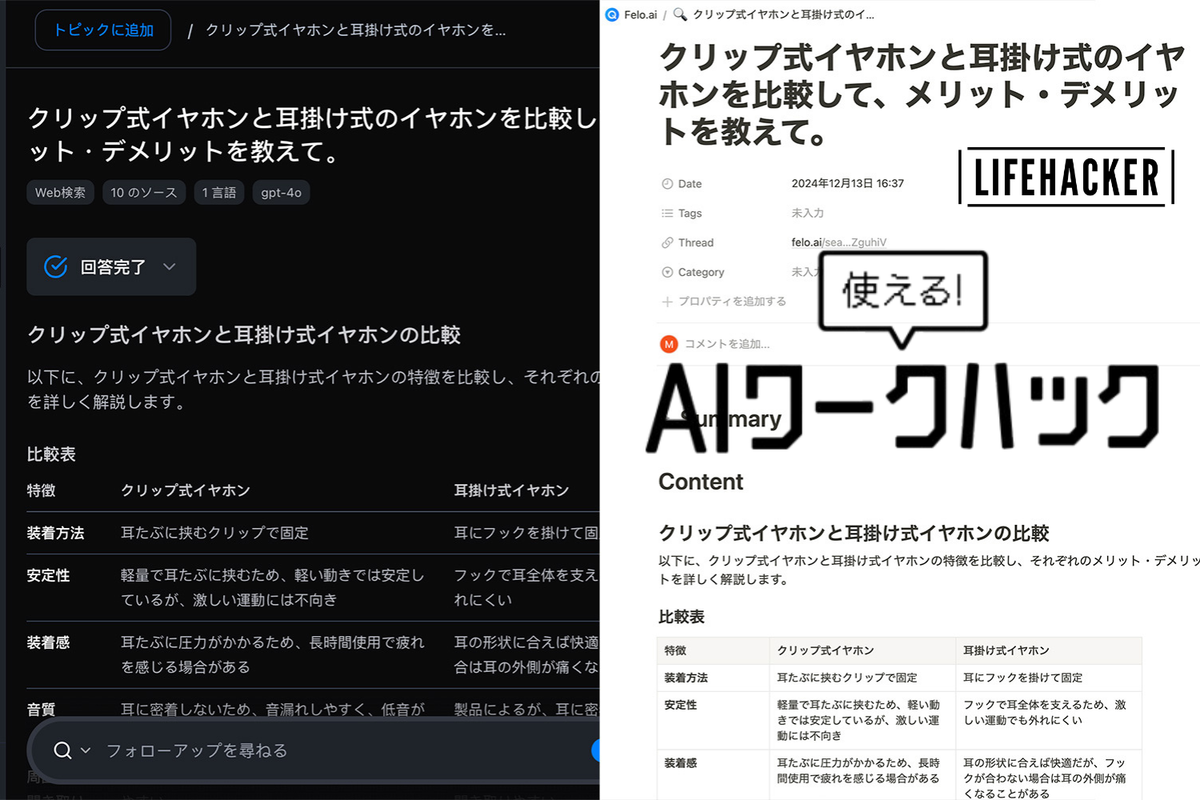Click the orange M avatar near コメントを追加

tap(667, 343)
